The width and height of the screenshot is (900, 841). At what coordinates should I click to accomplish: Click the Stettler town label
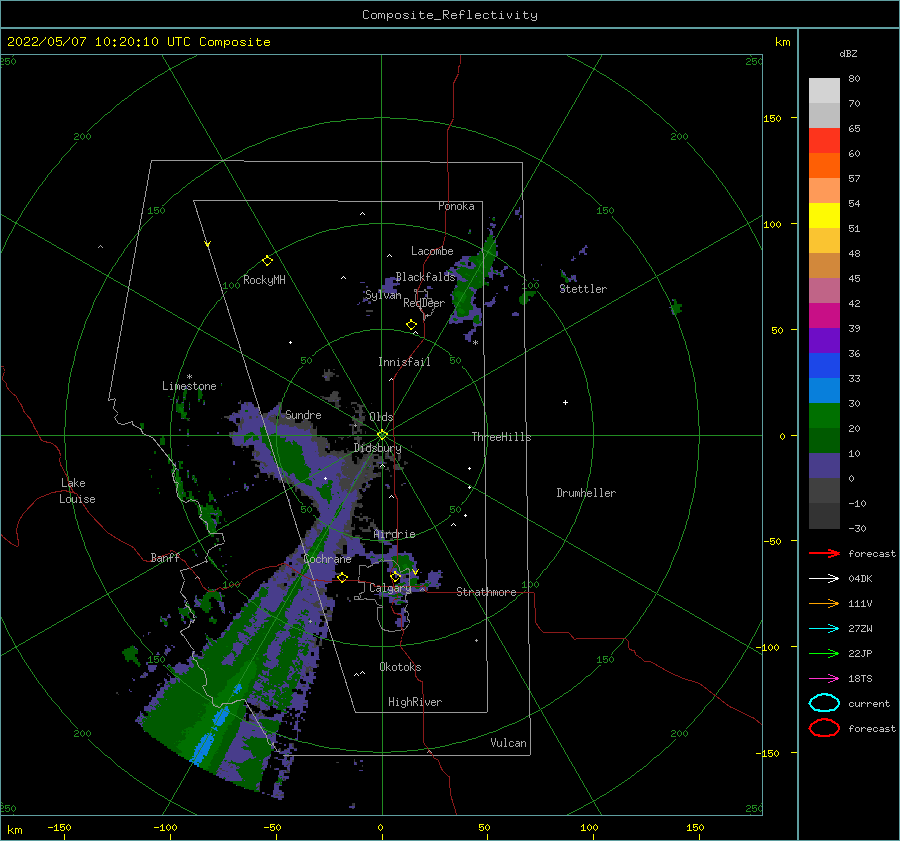583,289
